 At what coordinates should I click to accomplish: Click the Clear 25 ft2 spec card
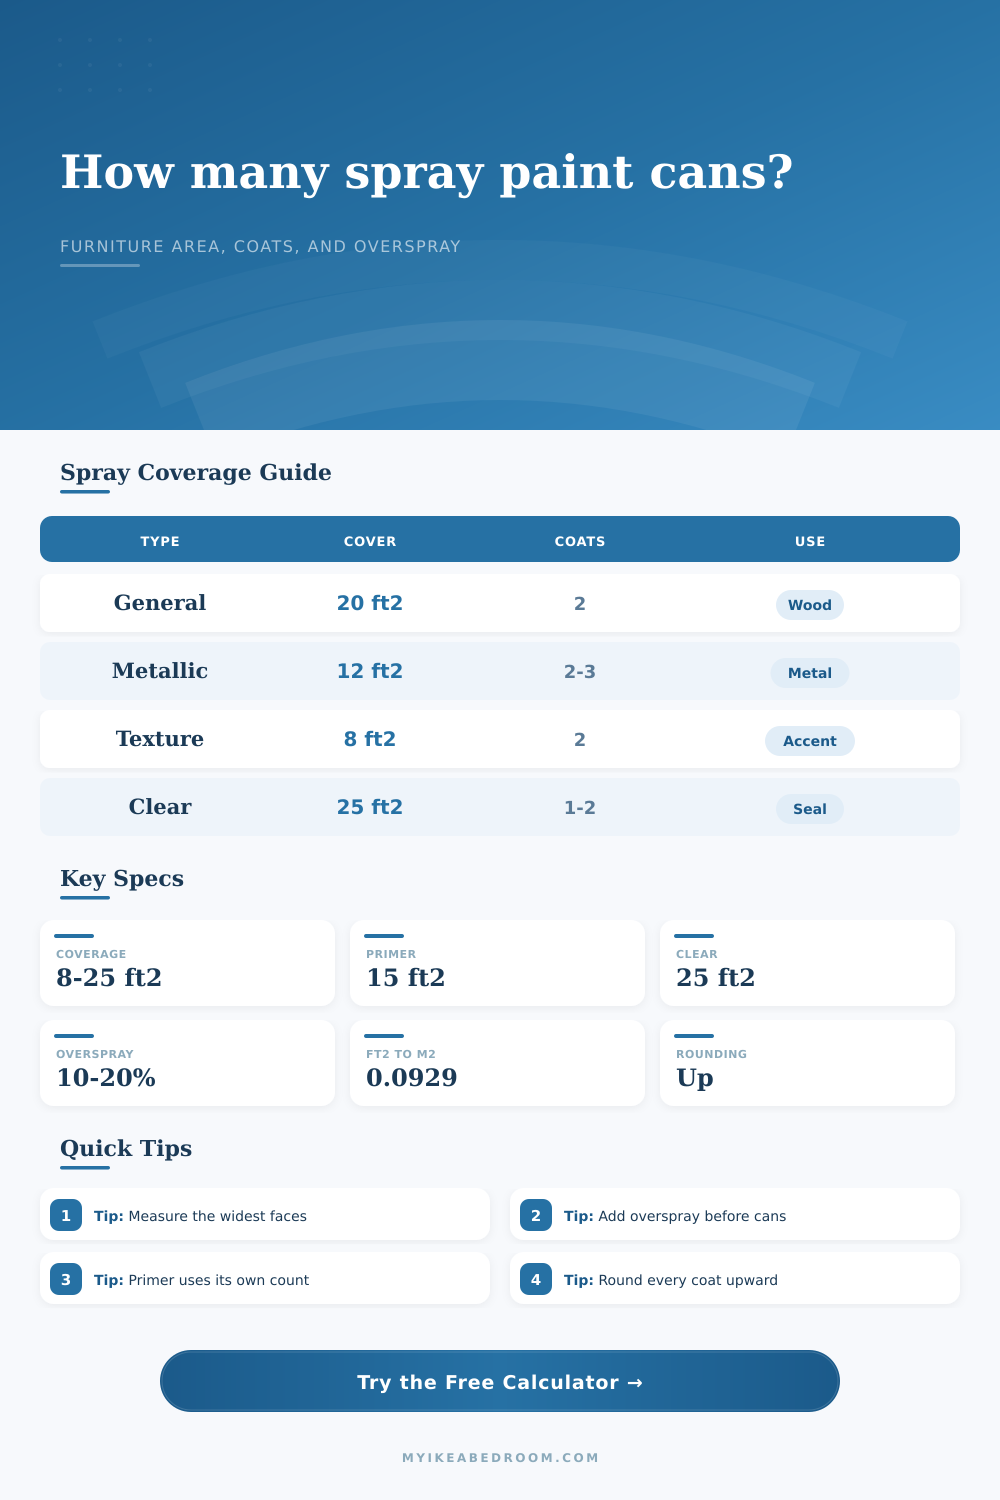pos(807,963)
